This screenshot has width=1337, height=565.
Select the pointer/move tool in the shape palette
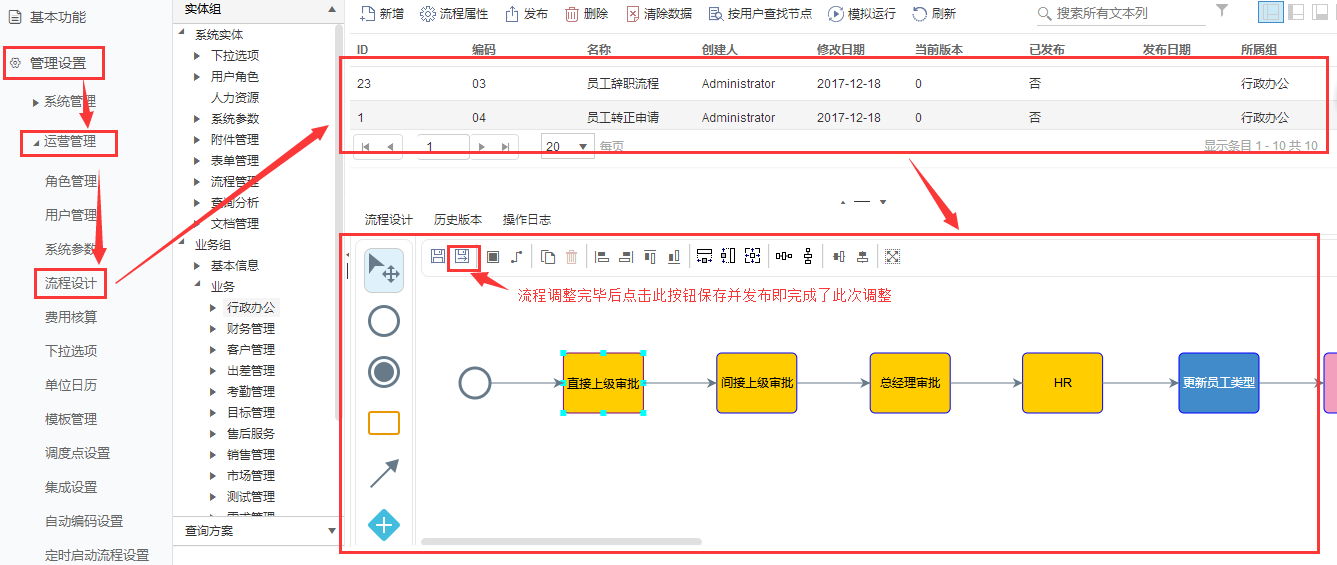[384, 270]
